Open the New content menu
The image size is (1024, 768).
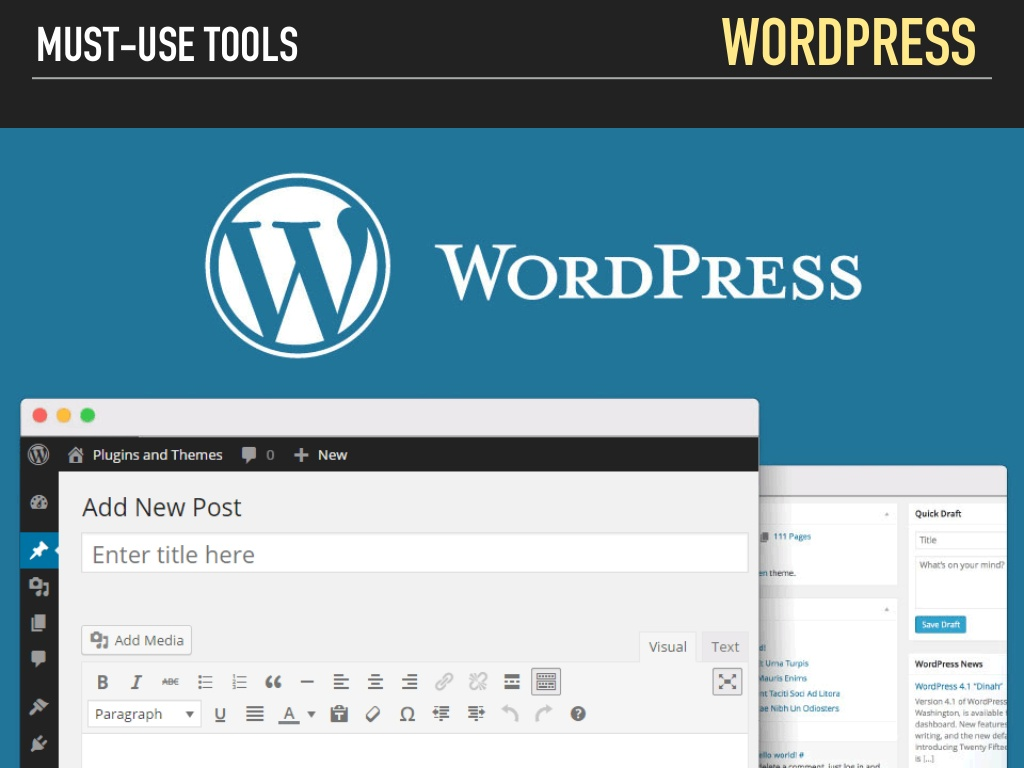tap(320, 455)
